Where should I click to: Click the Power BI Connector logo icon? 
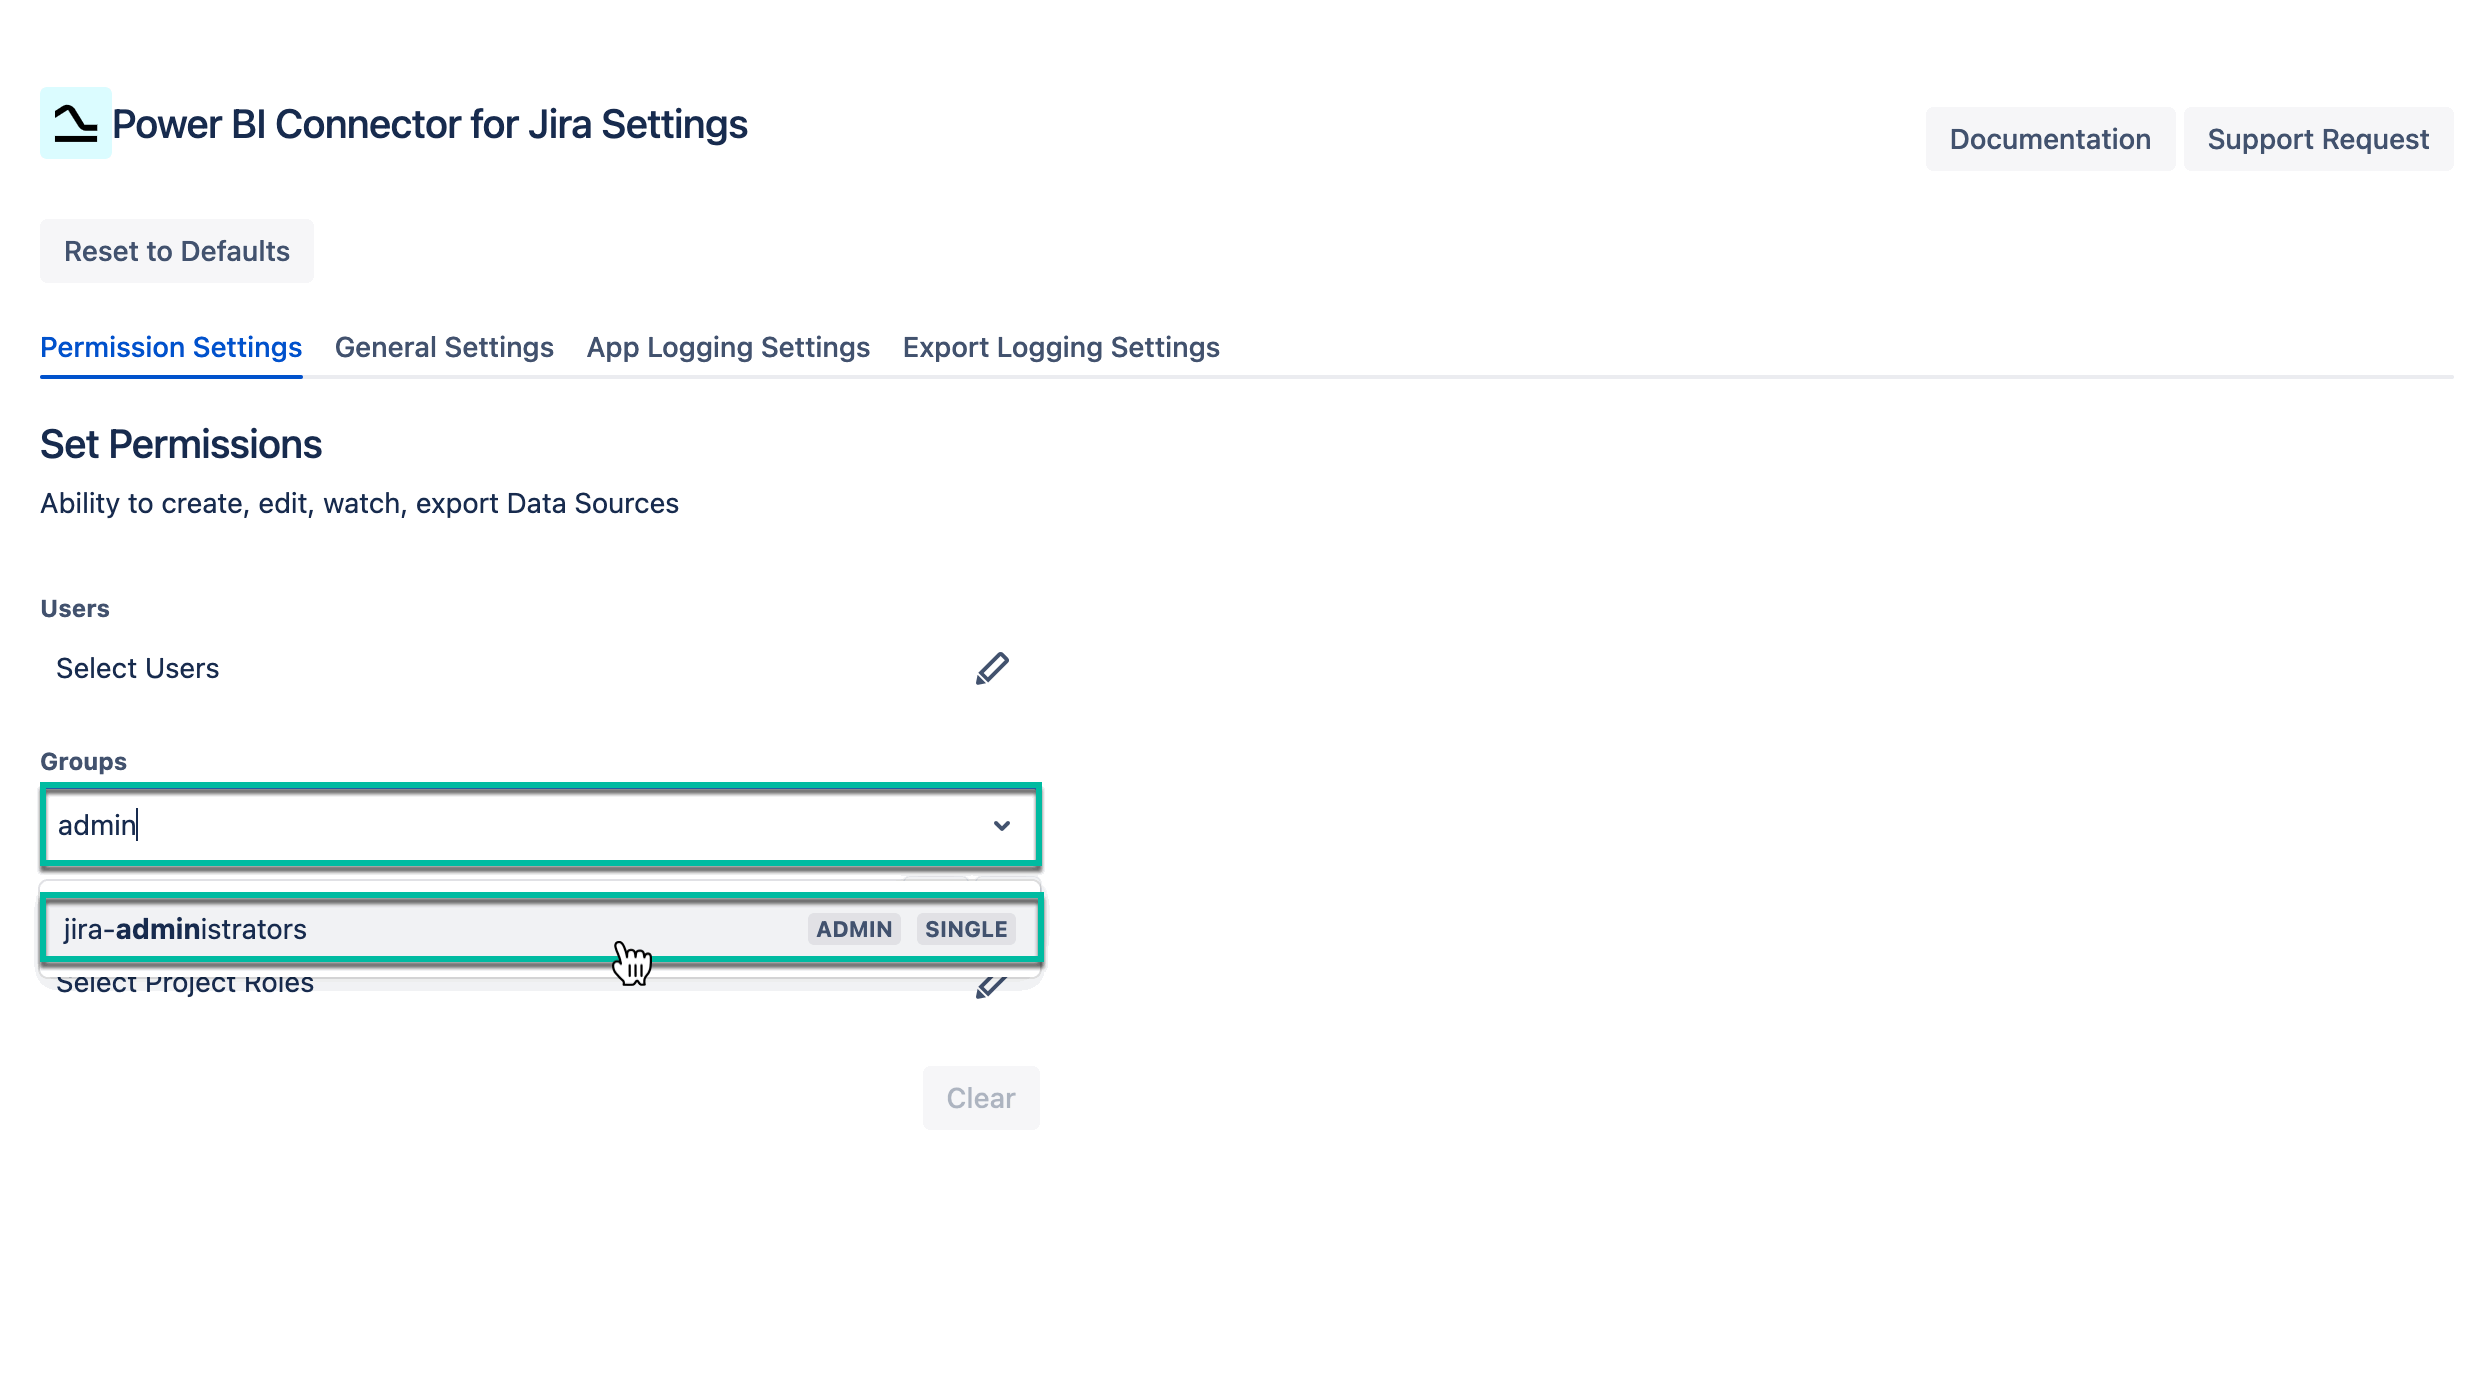coord(75,123)
